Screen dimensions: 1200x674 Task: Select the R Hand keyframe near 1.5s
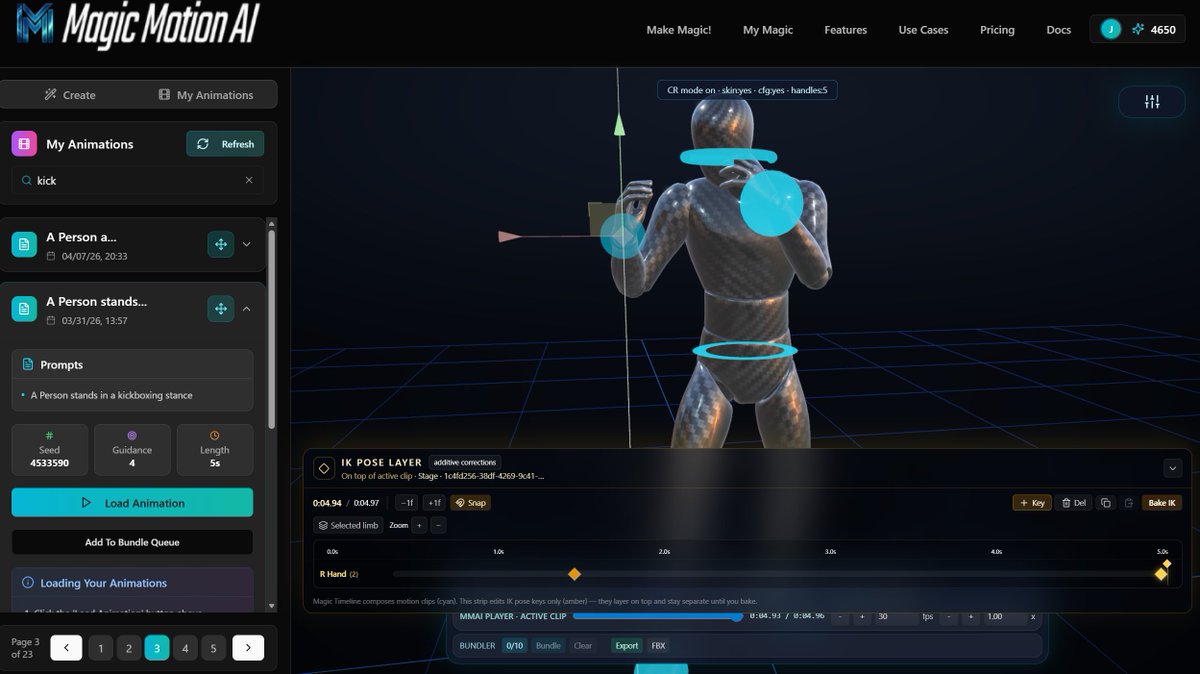574,574
